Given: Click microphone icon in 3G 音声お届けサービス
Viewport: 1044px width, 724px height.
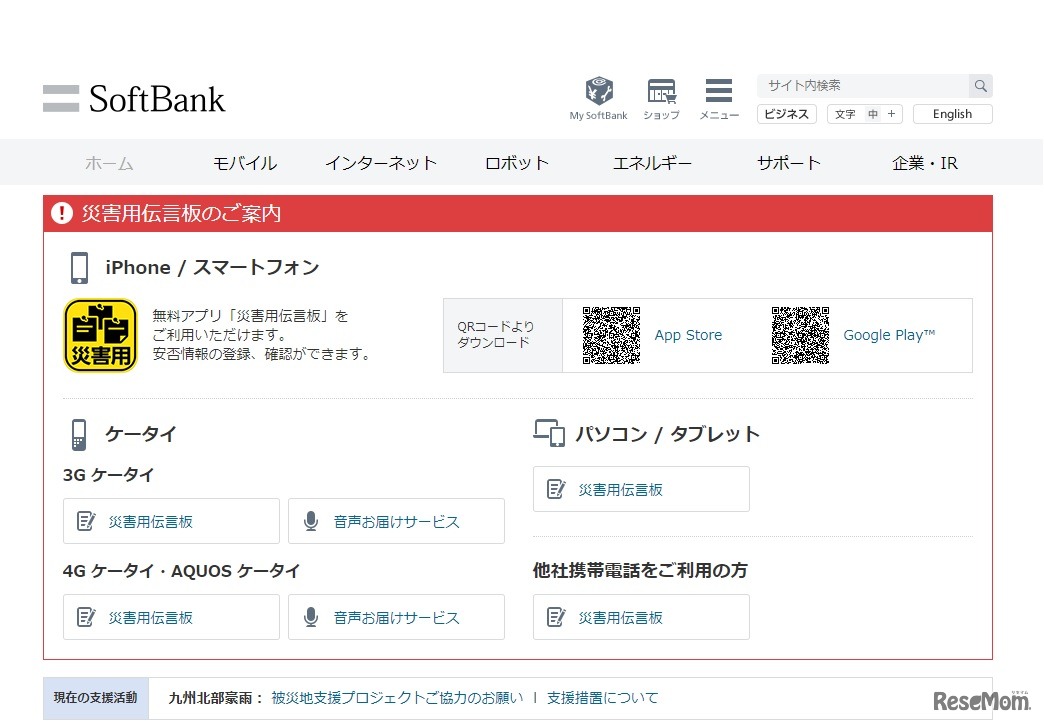Looking at the screenshot, I should tap(310, 521).
